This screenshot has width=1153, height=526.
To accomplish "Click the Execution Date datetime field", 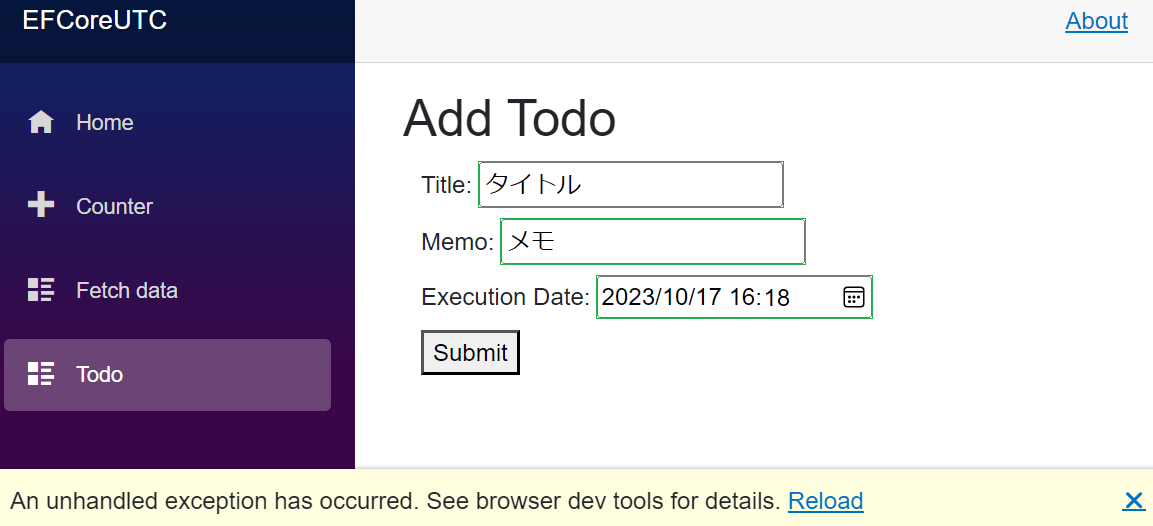I will coord(734,297).
